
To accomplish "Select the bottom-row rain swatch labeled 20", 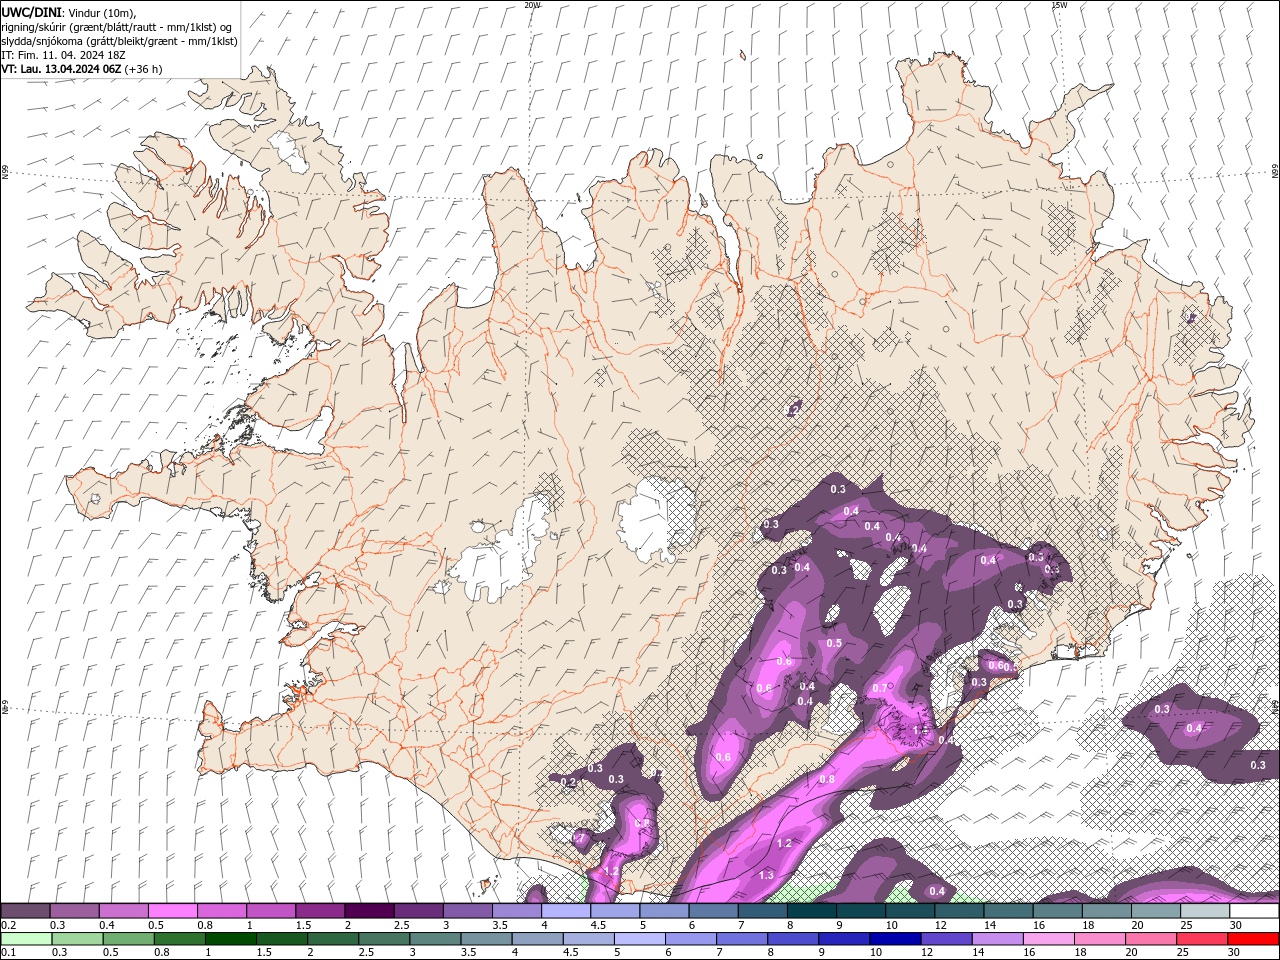I will [x=1151, y=939].
